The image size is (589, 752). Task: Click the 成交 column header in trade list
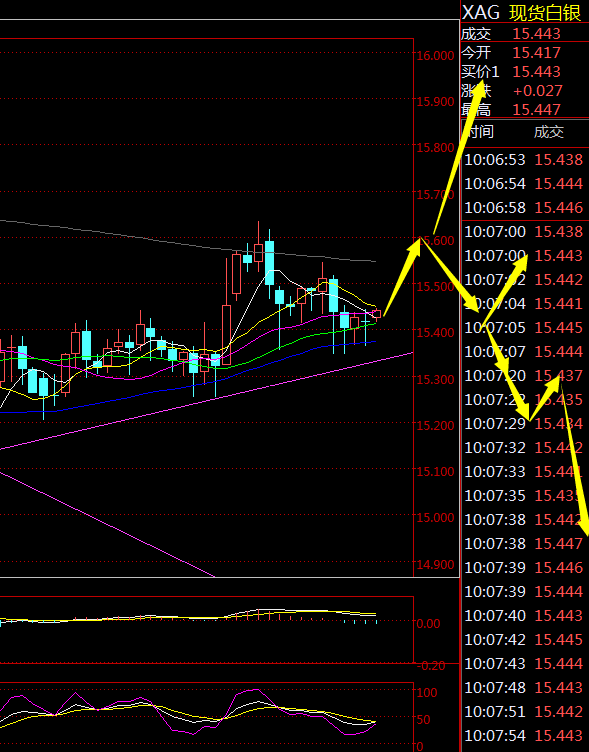pos(549,132)
